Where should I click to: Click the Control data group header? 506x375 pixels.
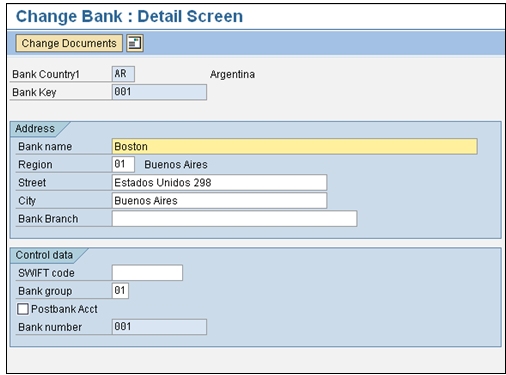coord(44,255)
